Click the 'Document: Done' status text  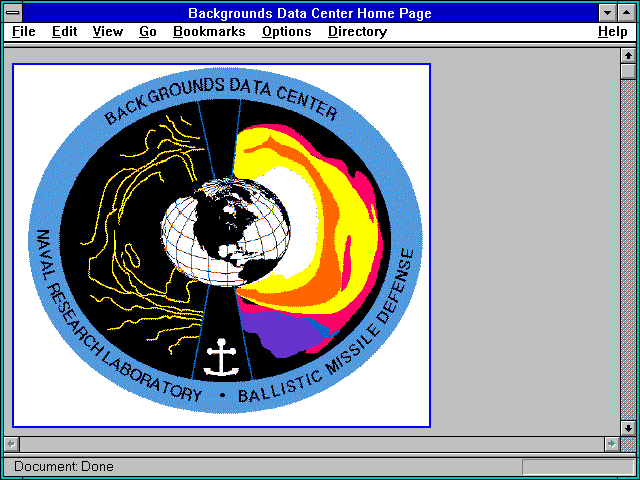(64, 466)
